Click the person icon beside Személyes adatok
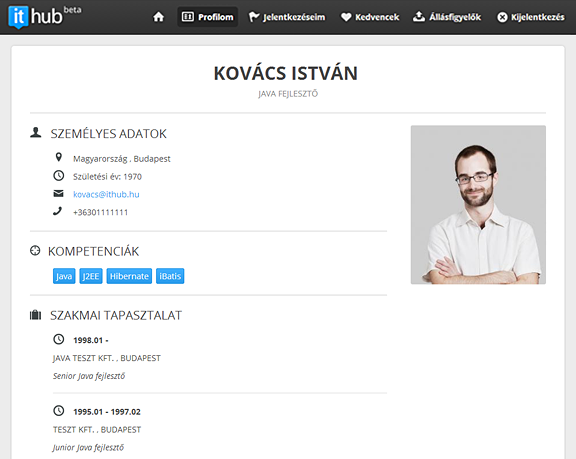576x459 pixels. [x=36, y=133]
